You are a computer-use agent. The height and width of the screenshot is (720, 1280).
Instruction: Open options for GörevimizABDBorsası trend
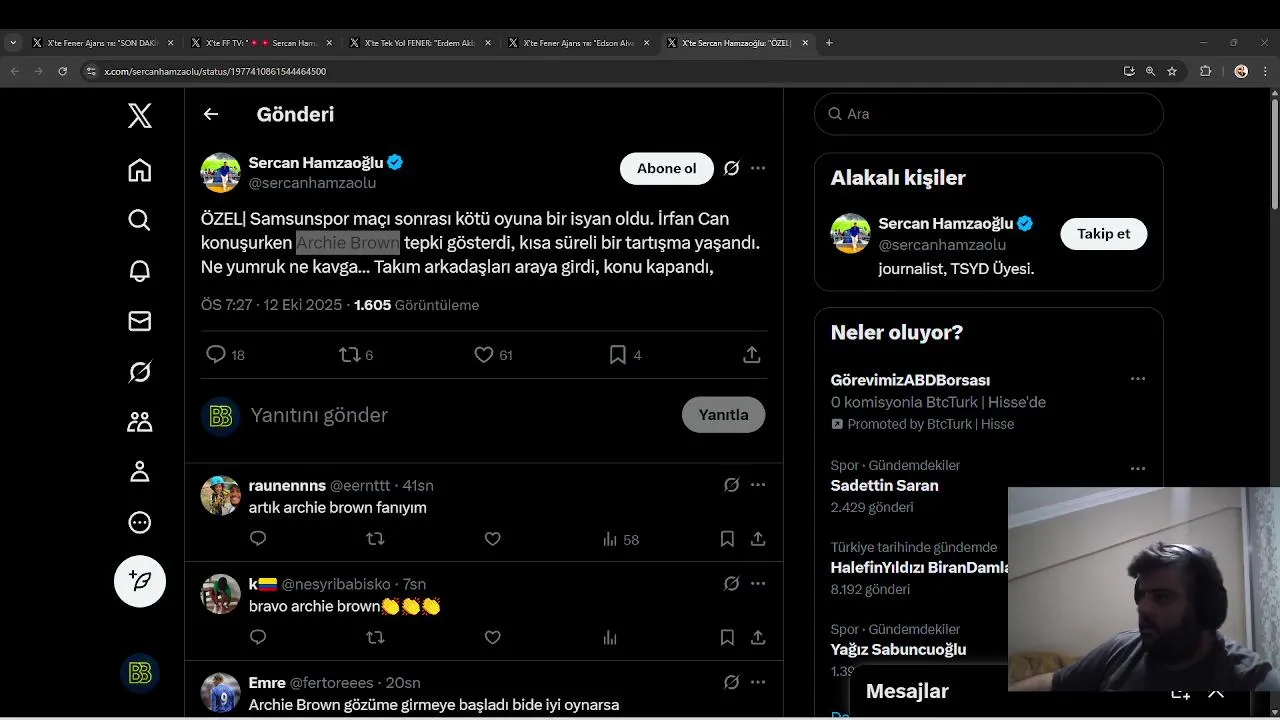click(1138, 379)
